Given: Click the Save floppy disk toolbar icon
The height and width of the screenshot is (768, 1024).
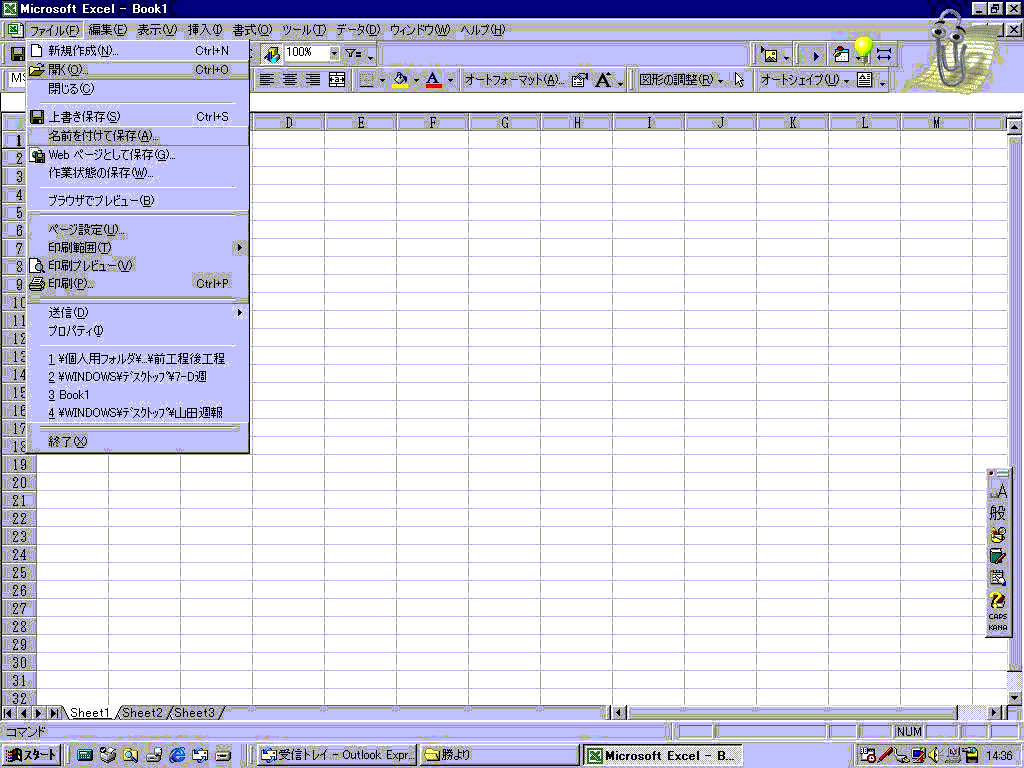Looking at the screenshot, I should tap(18, 54).
